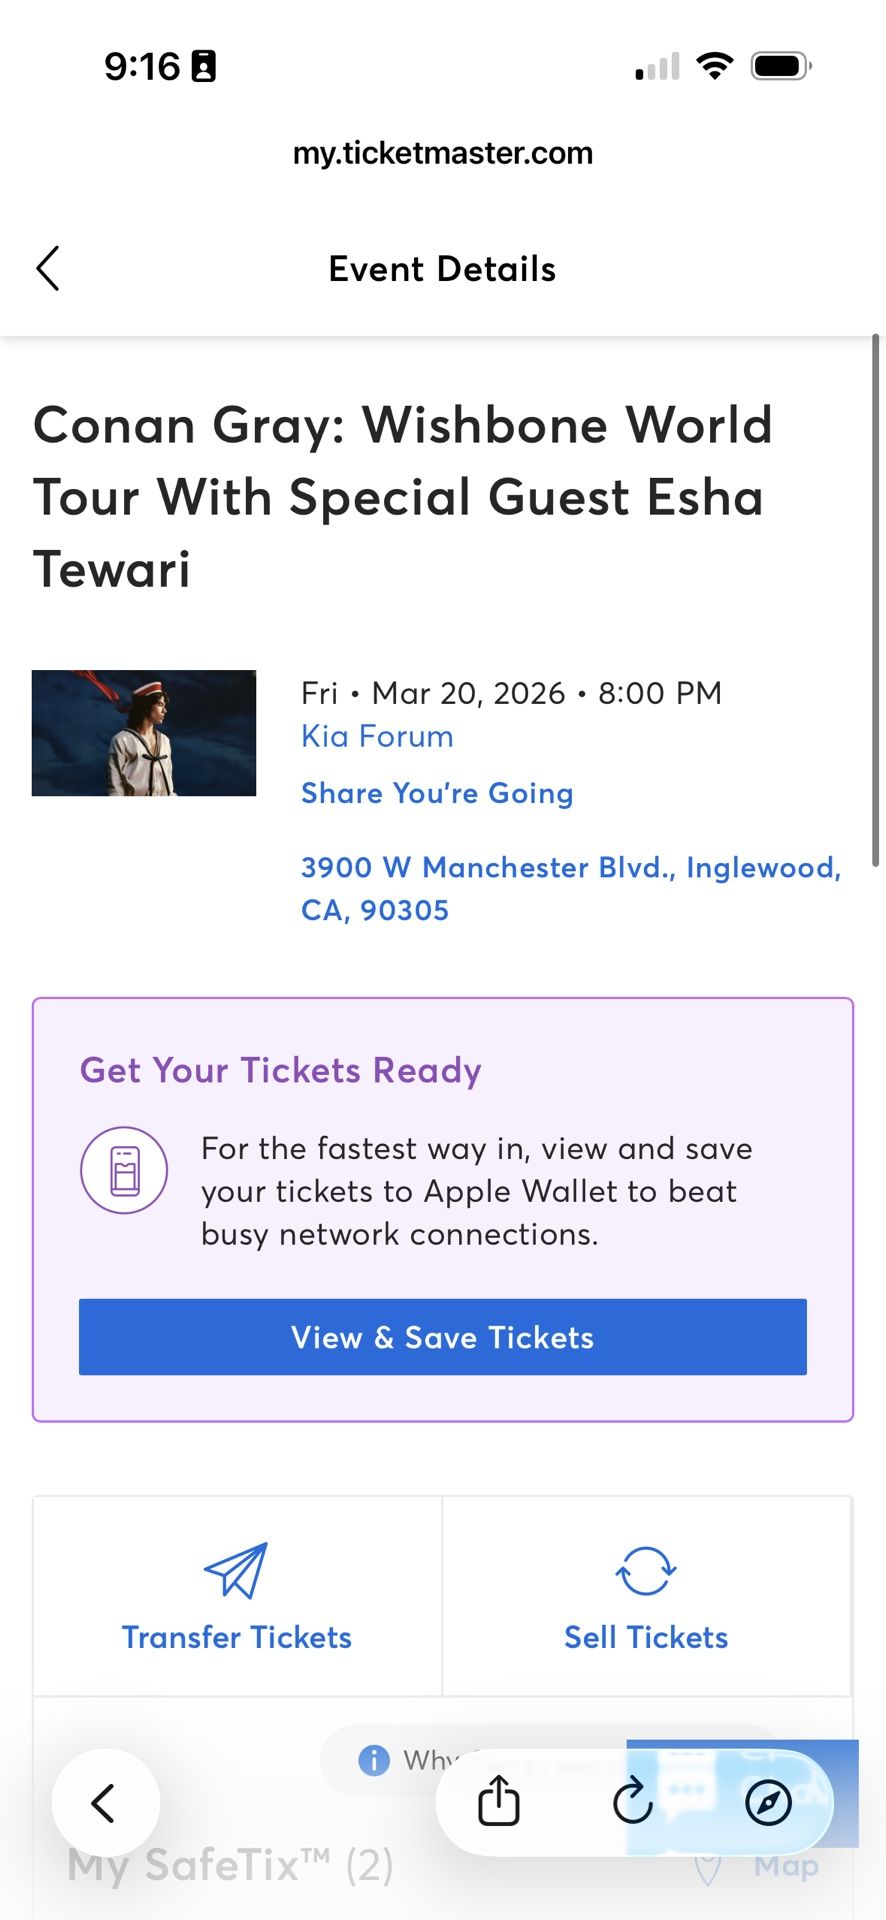Open the Kia Forum venue link

376,736
